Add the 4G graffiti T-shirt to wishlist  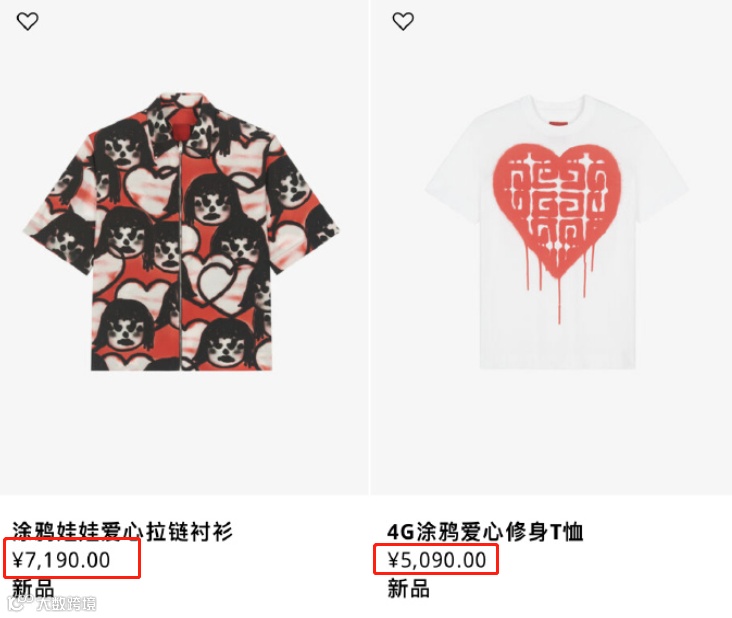(403, 21)
